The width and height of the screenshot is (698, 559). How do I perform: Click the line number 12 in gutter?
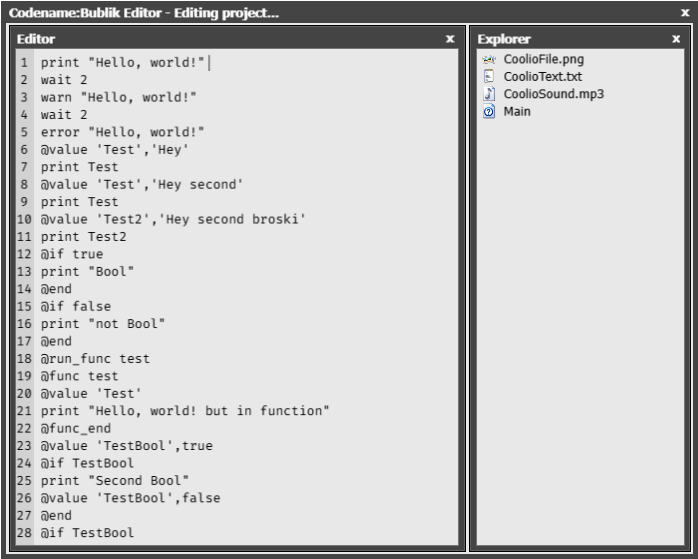(x=24, y=254)
